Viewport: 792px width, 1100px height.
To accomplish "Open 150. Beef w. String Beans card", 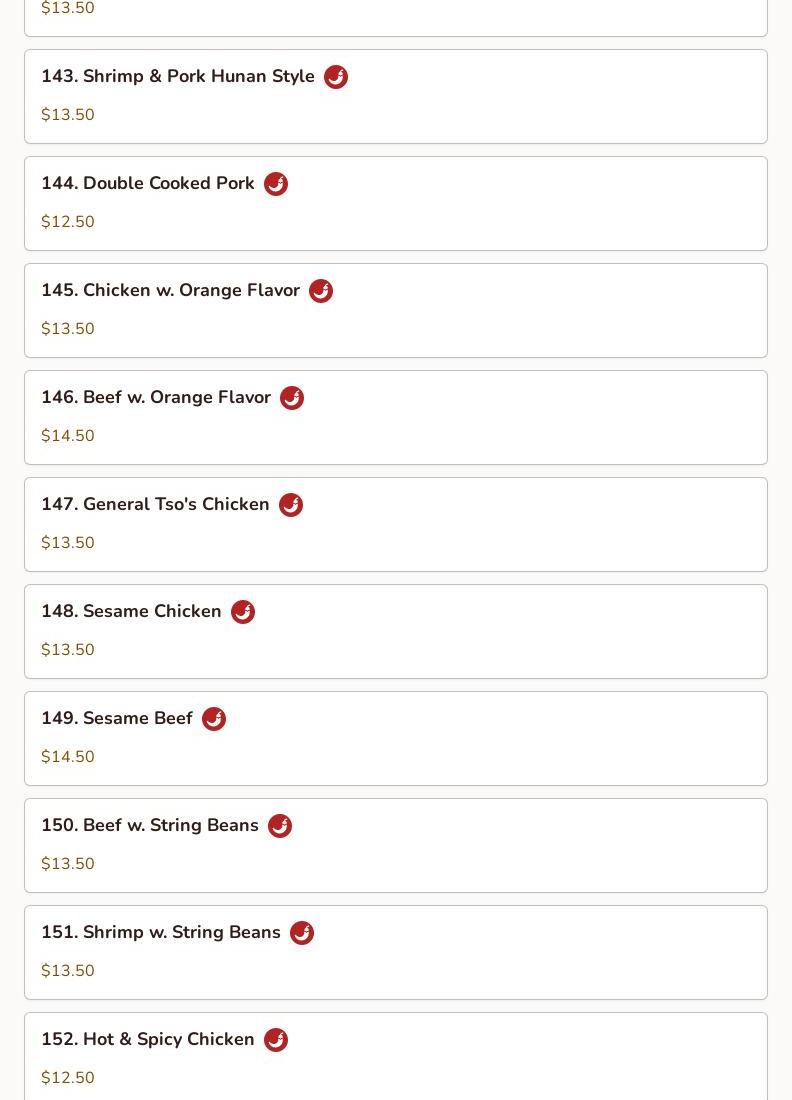I will tap(396, 845).
